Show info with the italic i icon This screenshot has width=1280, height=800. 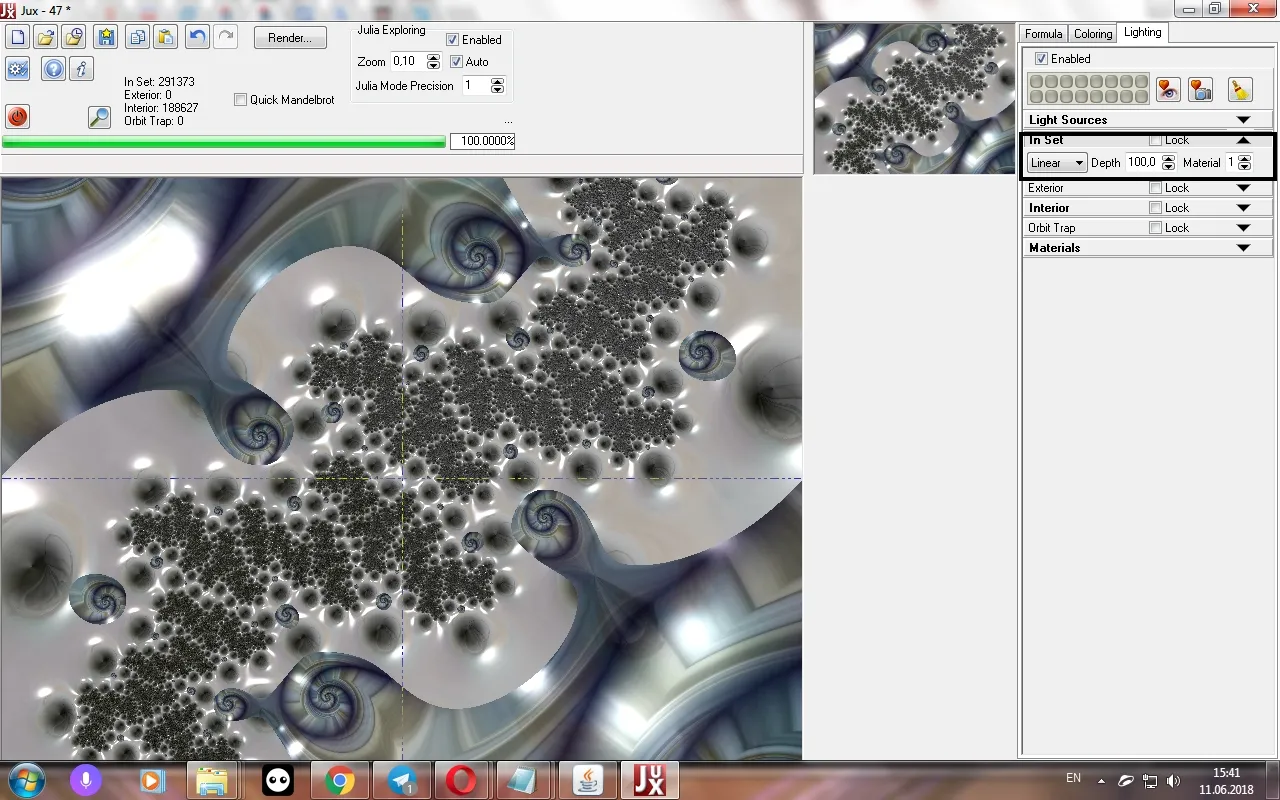pos(82,69)
